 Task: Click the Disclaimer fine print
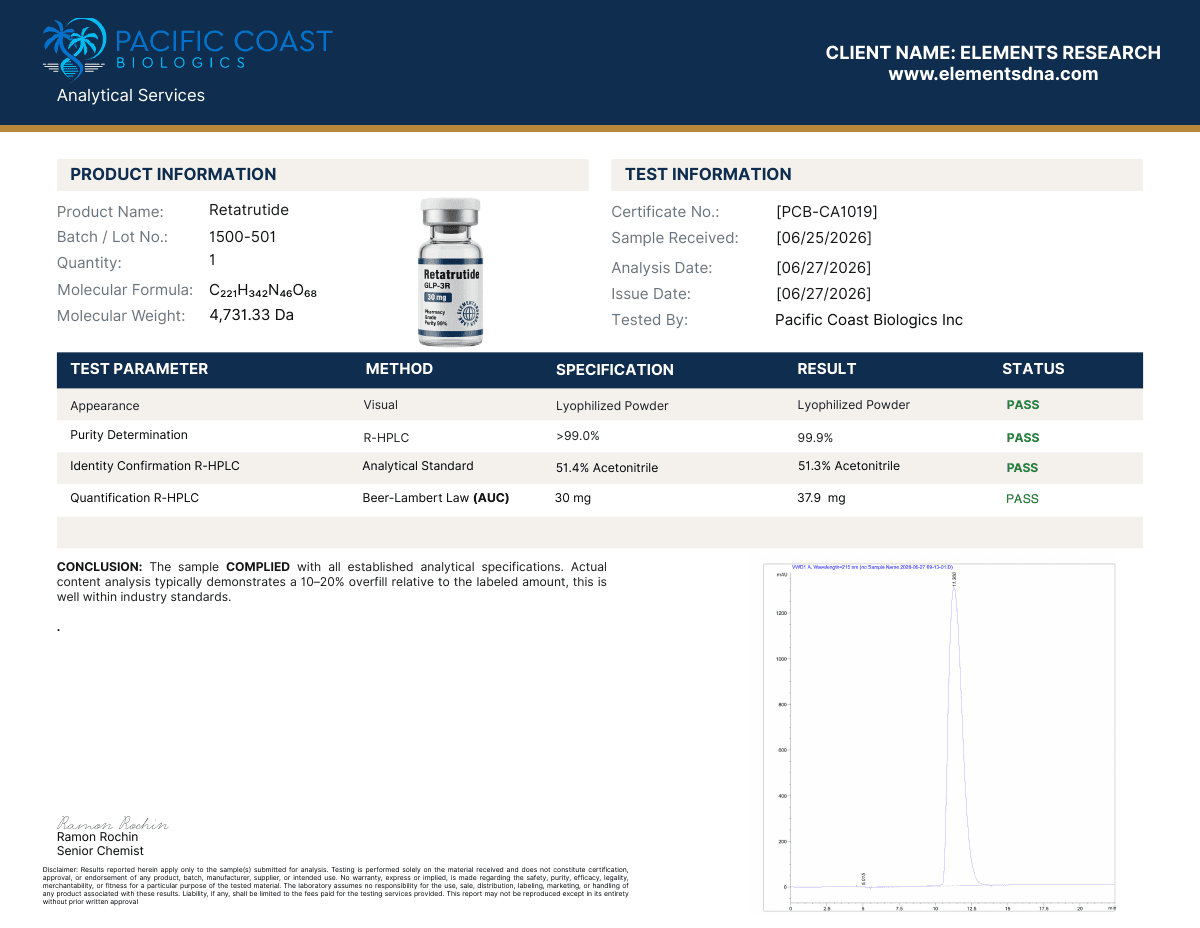[336, 886]
